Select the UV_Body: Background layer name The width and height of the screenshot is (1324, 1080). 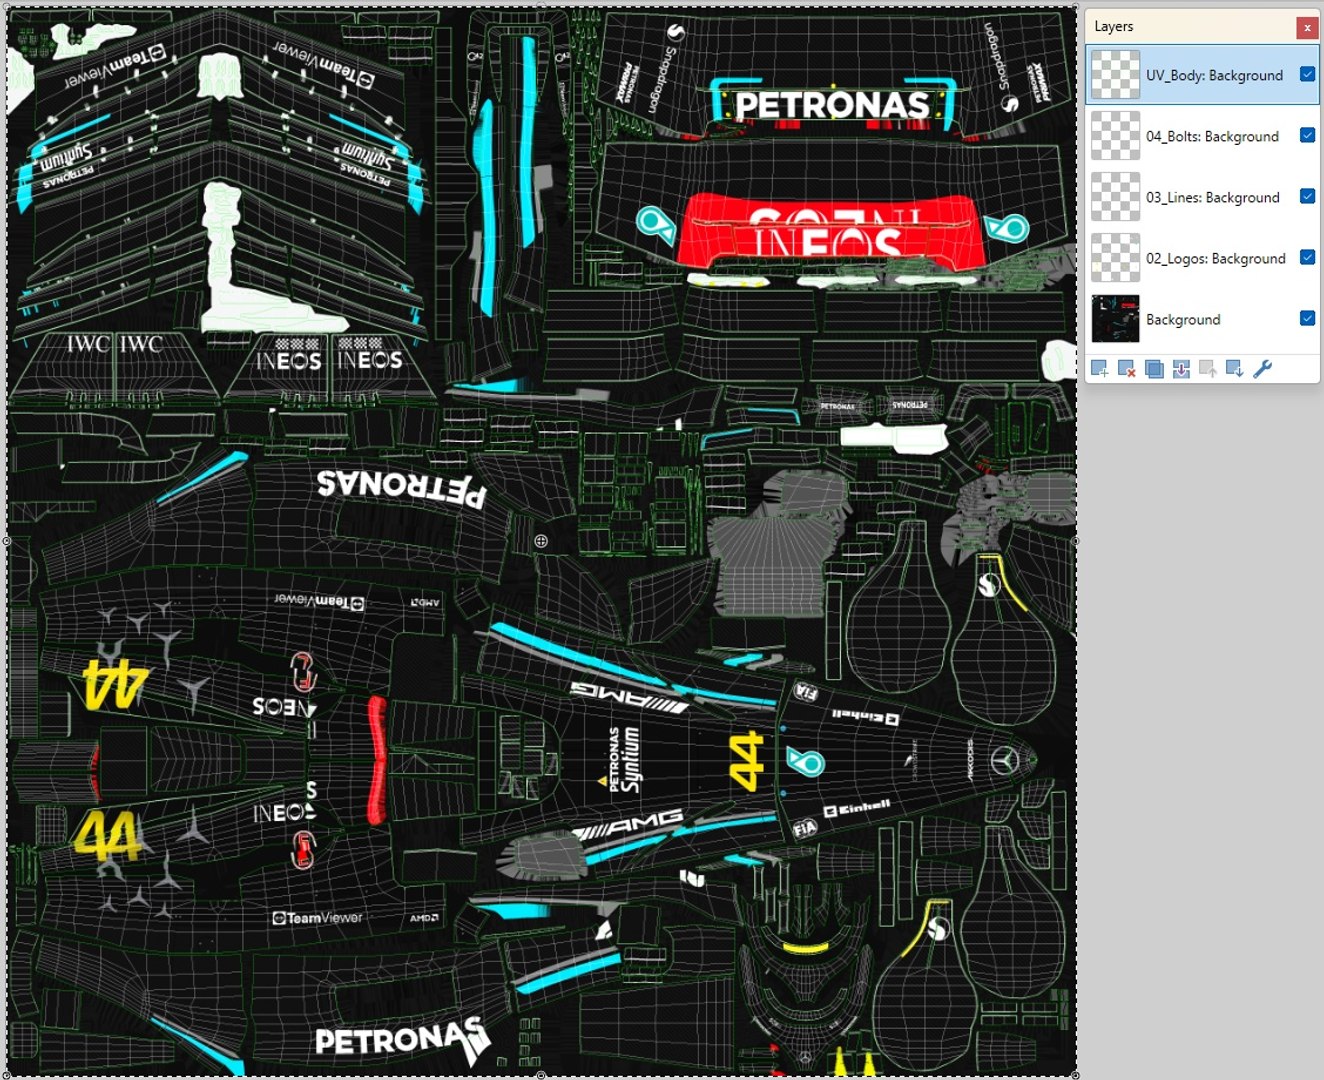[x=1214, y=75]
